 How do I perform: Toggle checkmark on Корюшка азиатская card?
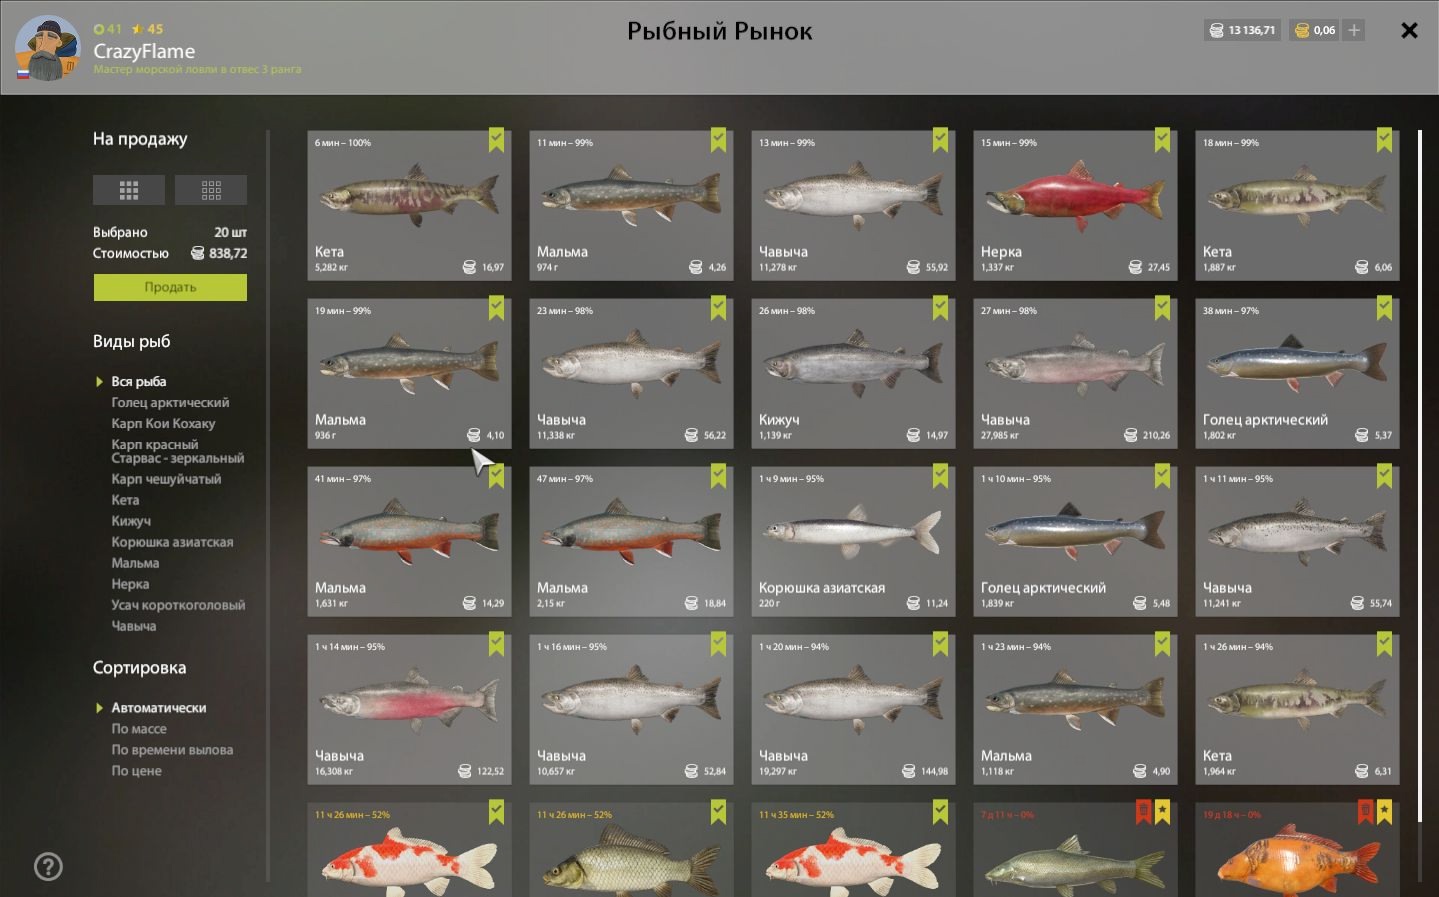click(x=940, y=476)
